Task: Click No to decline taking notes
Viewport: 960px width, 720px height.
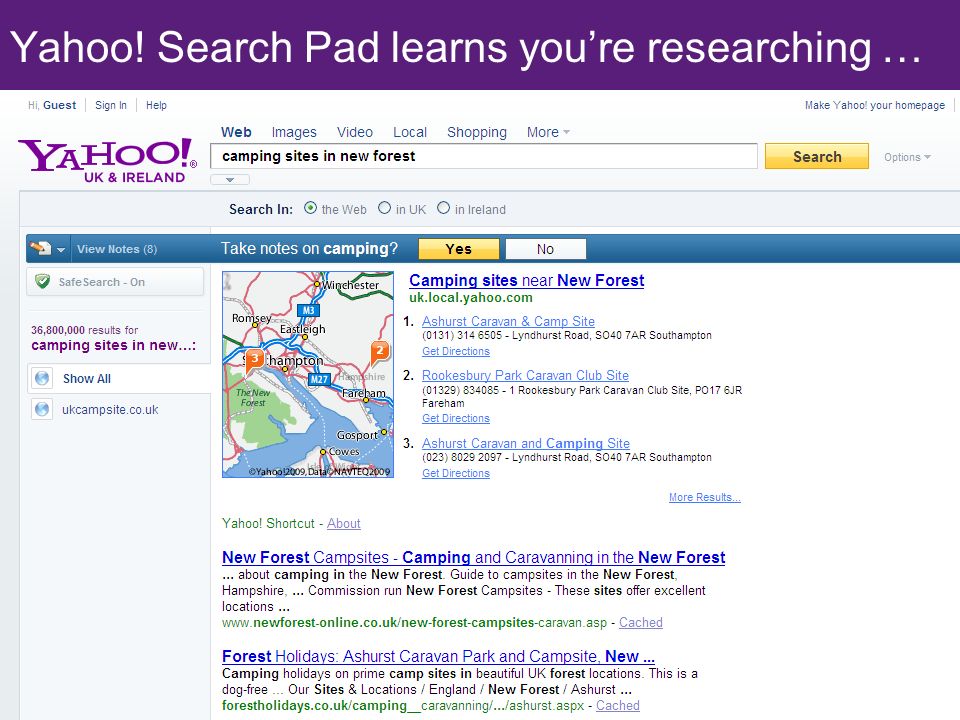Action: click(545, 249)
